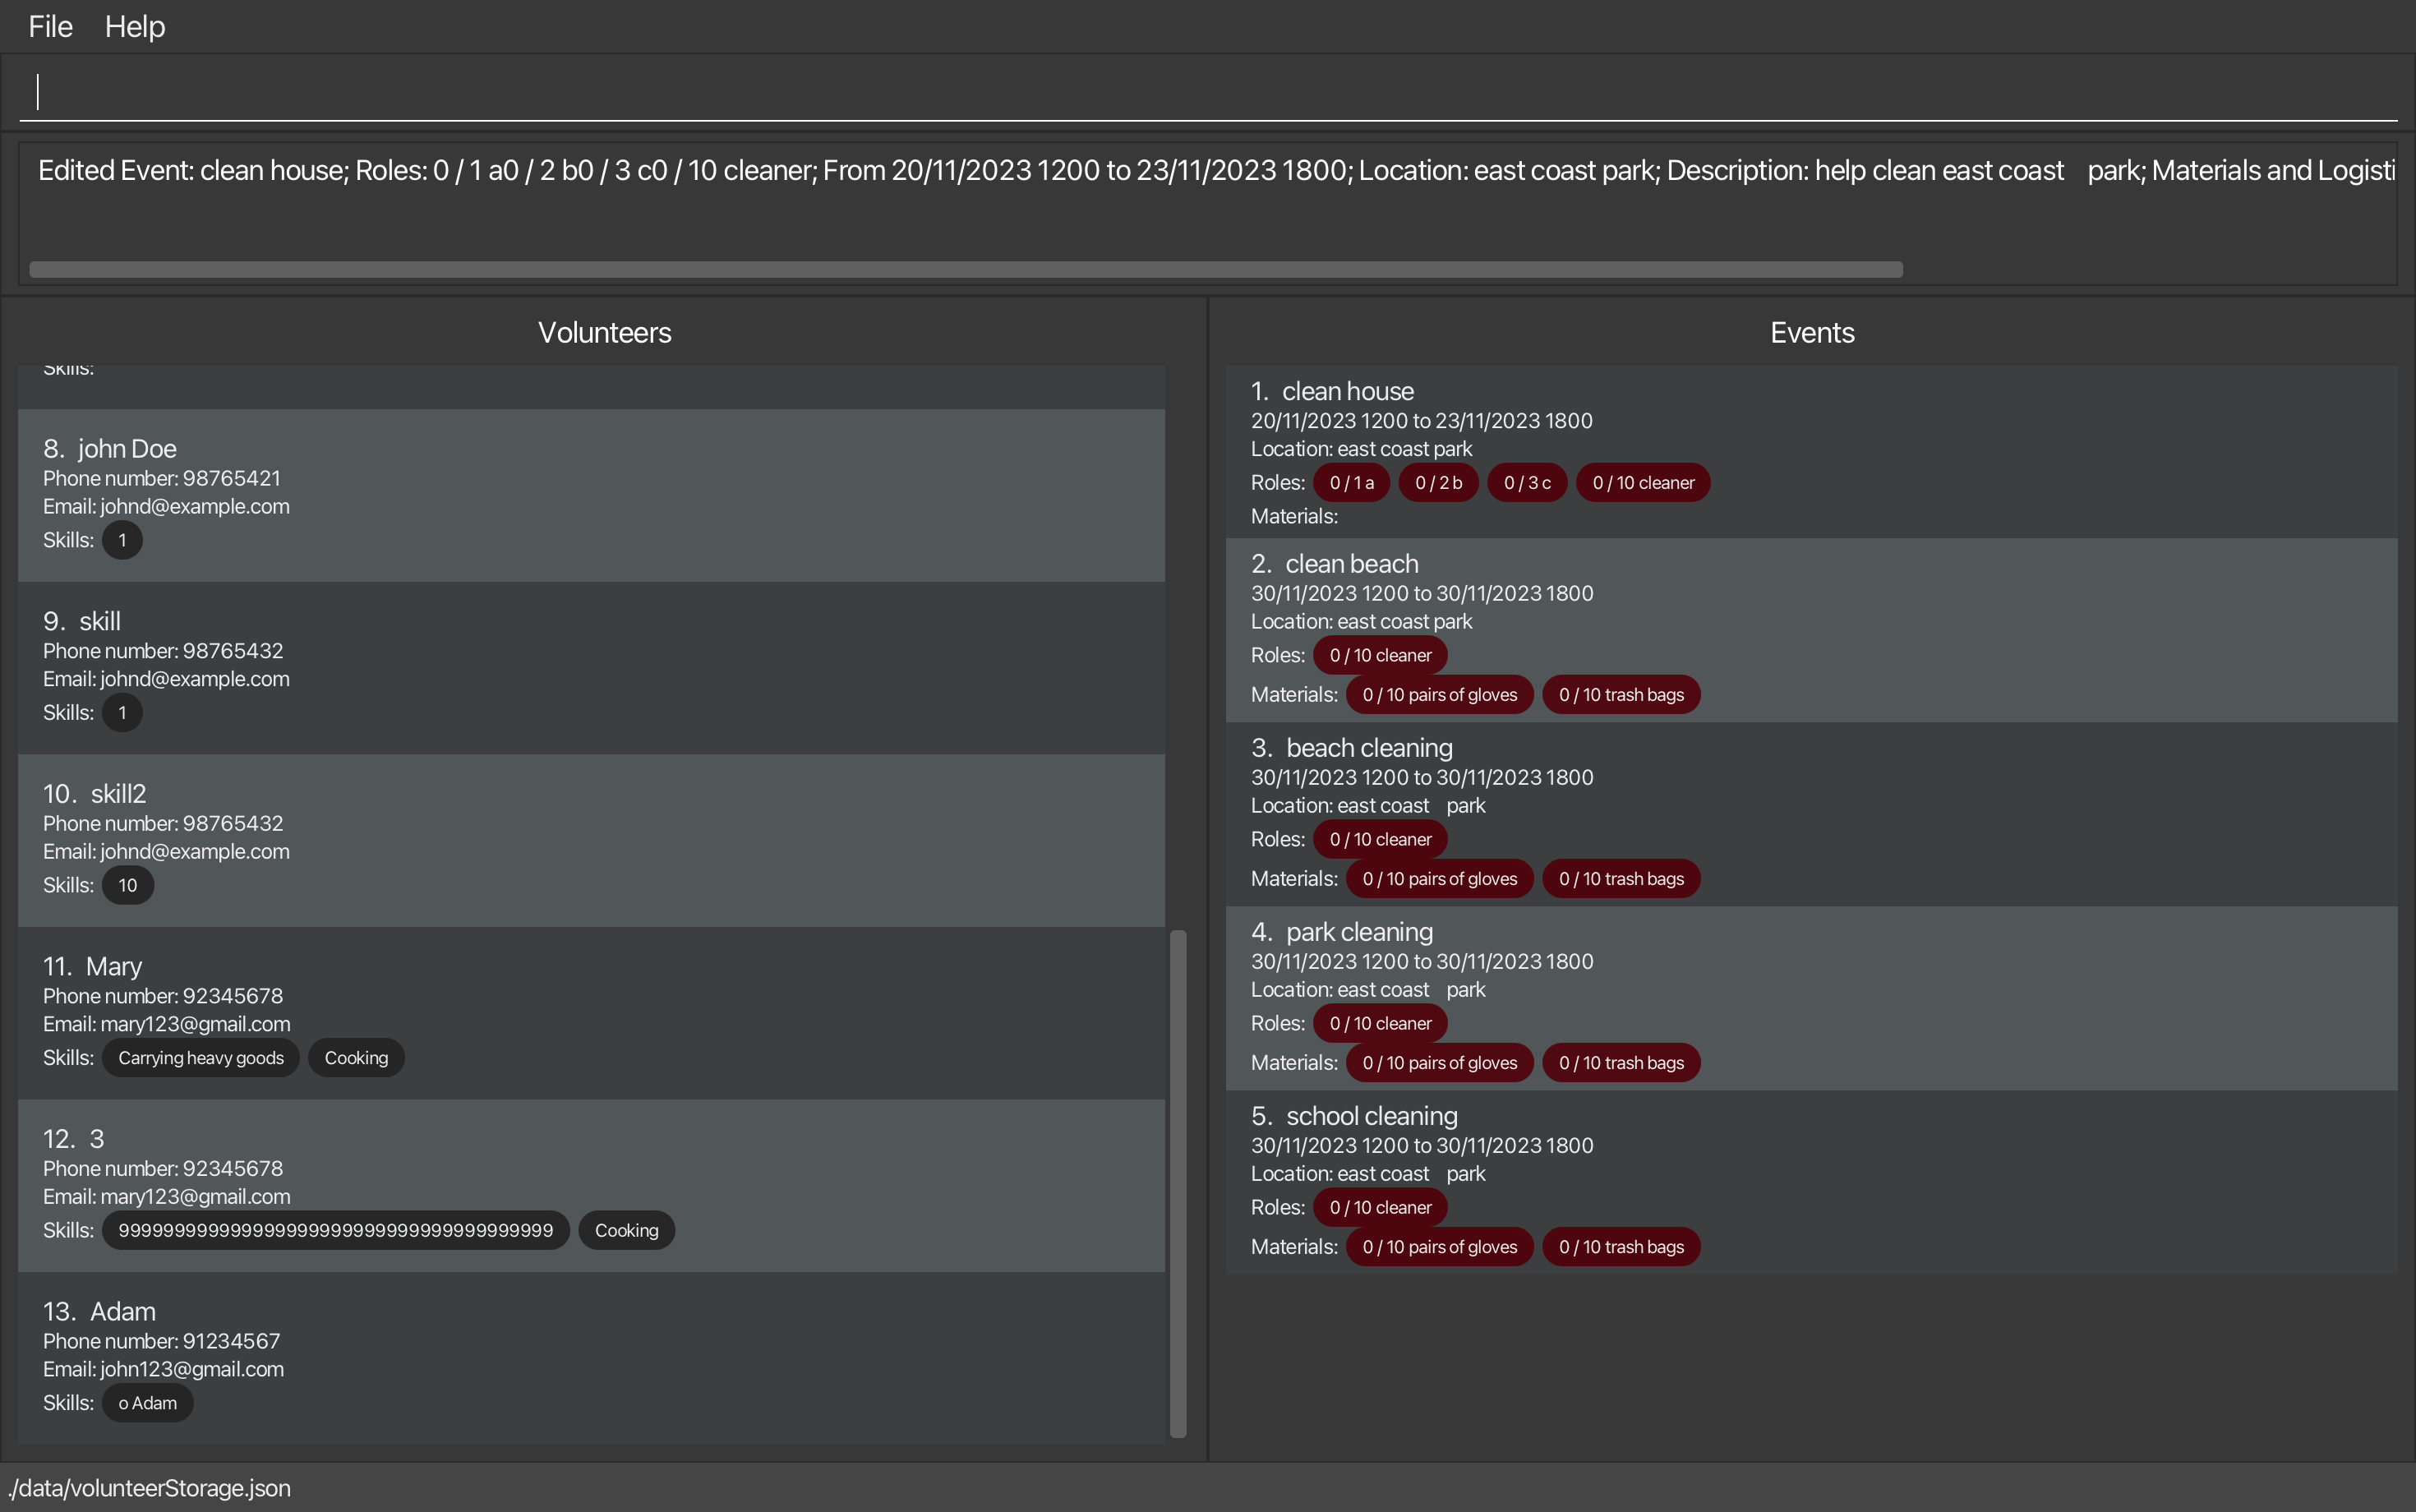Image resolution: width=2416 pixels, height=1512 pixels.
Task: Click the '0 / 1 a' role tag
Action: pyautogui.click(x=1351, y=483)
